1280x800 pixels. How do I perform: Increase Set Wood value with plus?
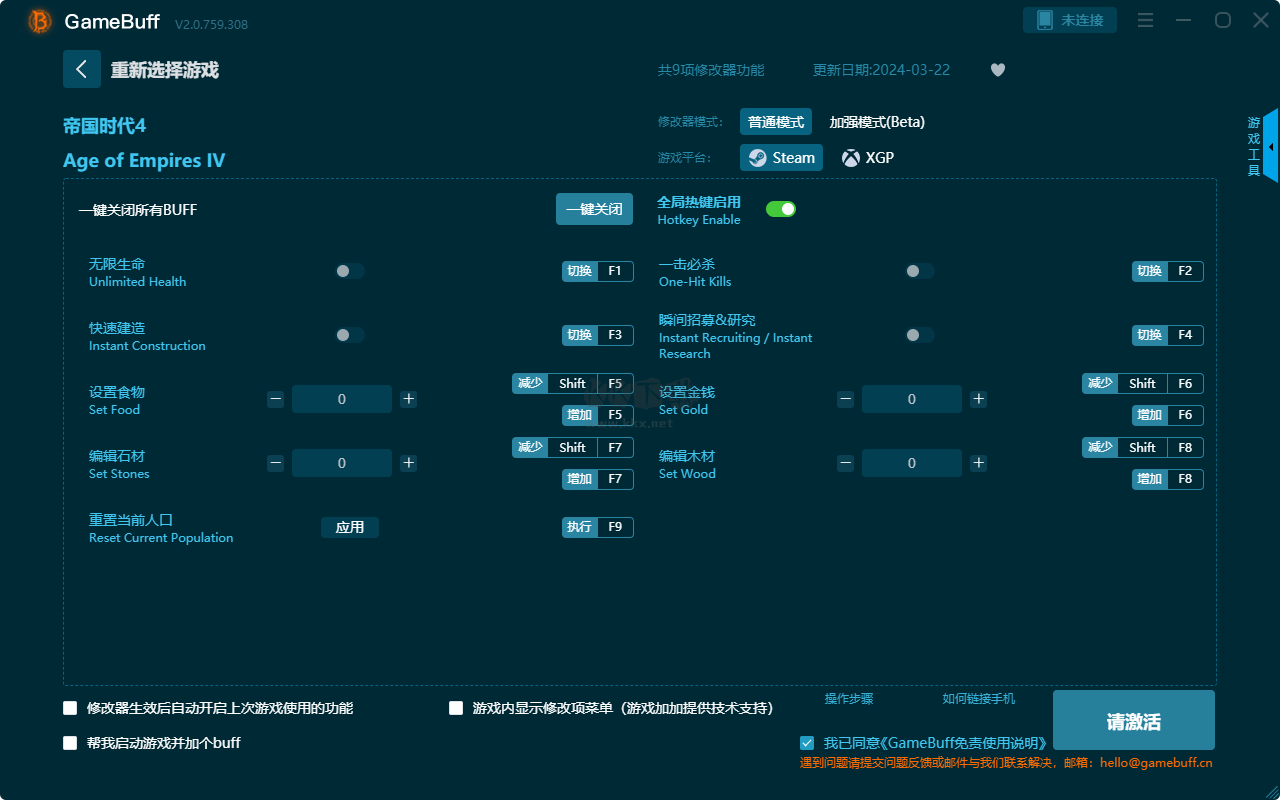pos(978,463)
